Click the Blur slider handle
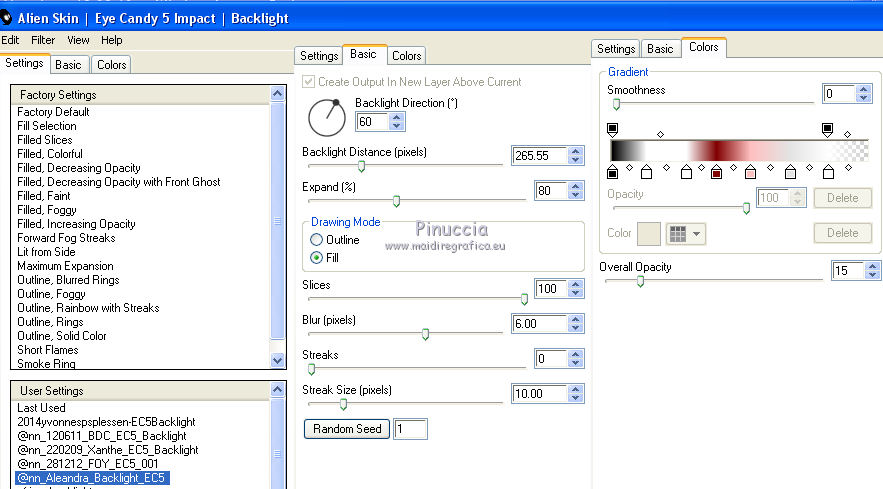The width and height of the screenshot is (883, 489). [x=425, y=334]
